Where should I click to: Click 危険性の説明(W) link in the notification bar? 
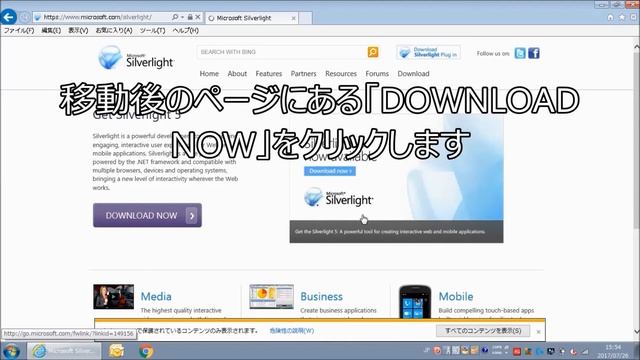pos(291,331)
